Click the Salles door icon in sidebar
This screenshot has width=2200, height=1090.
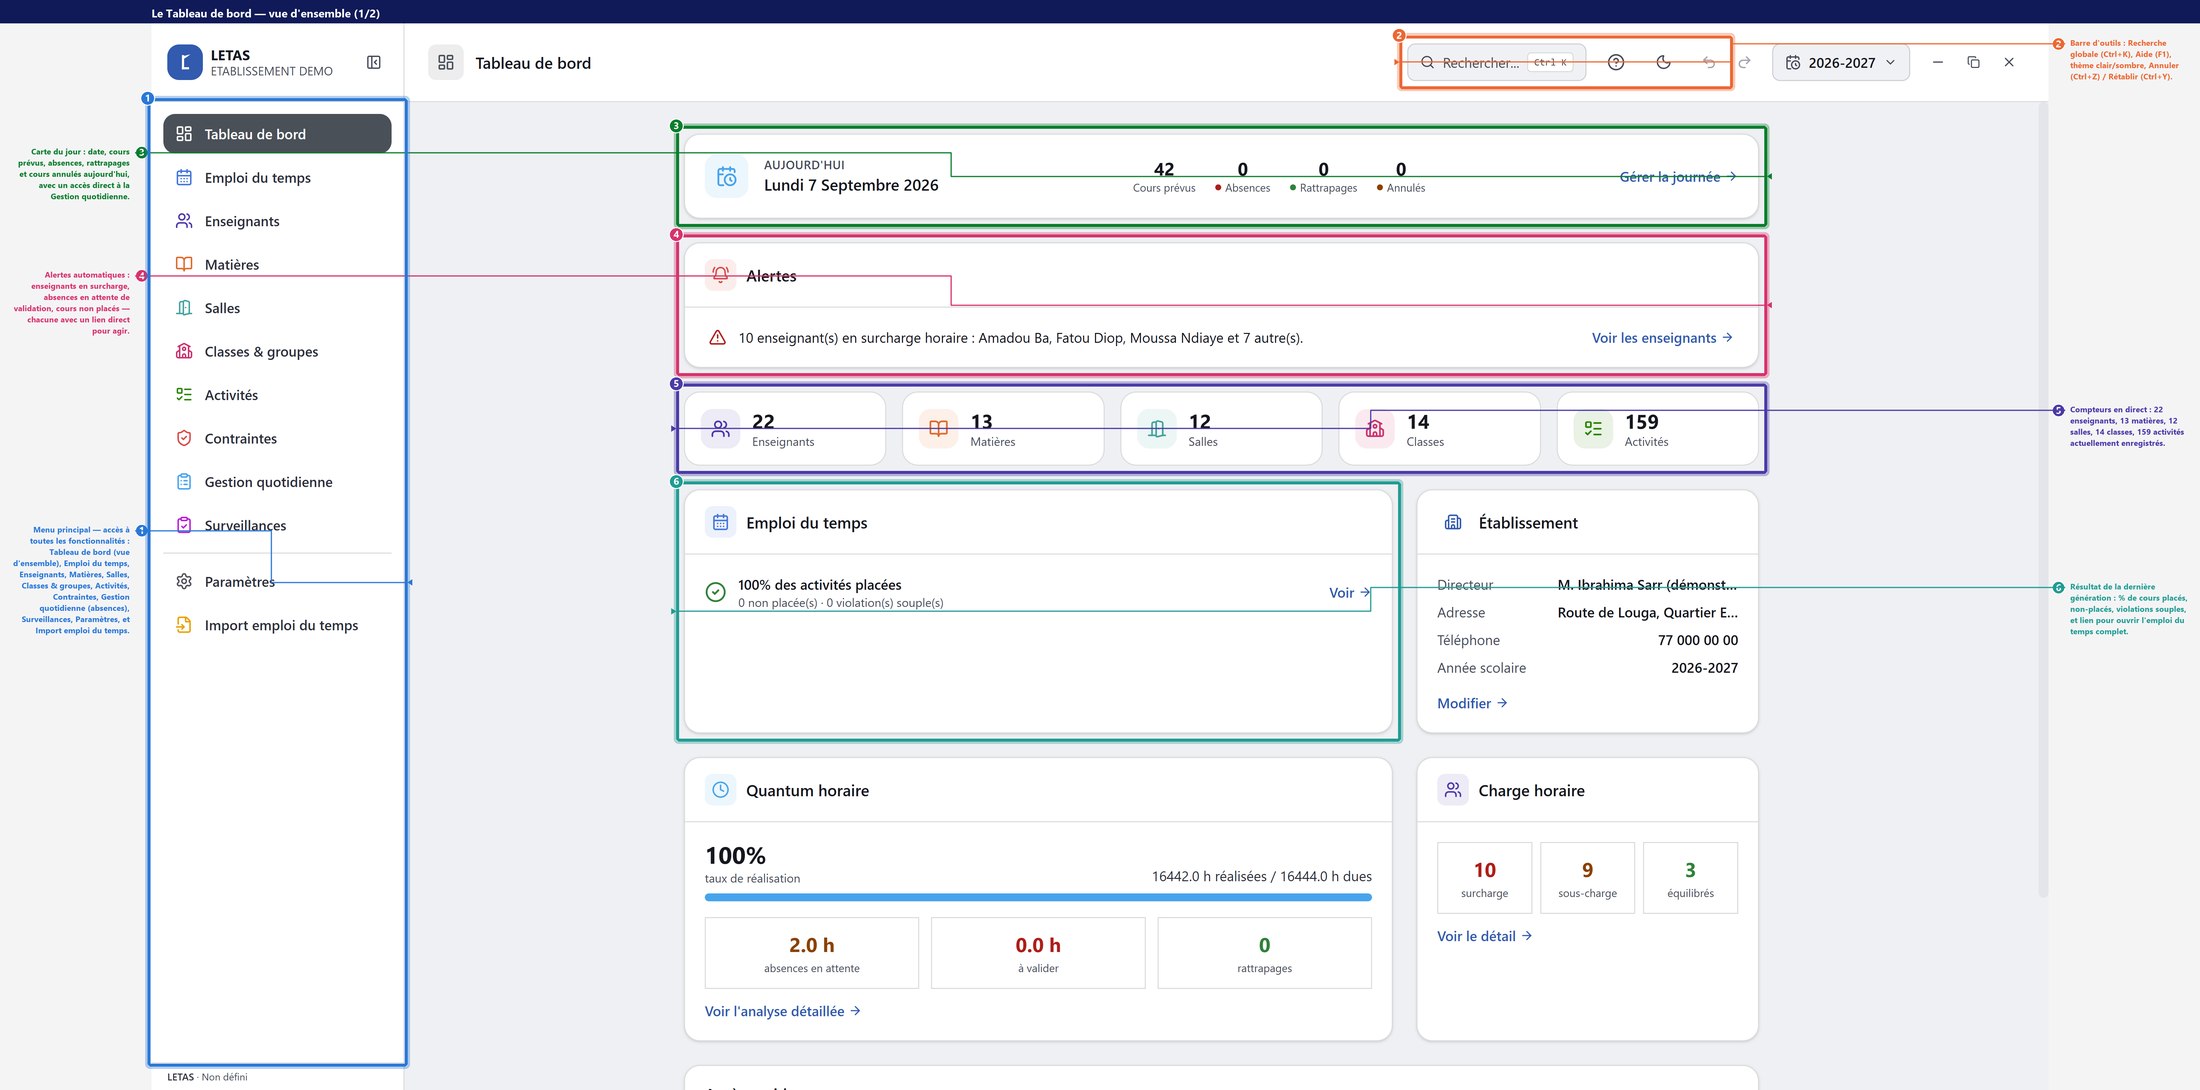pyautogui.click(x=184, y=308)
